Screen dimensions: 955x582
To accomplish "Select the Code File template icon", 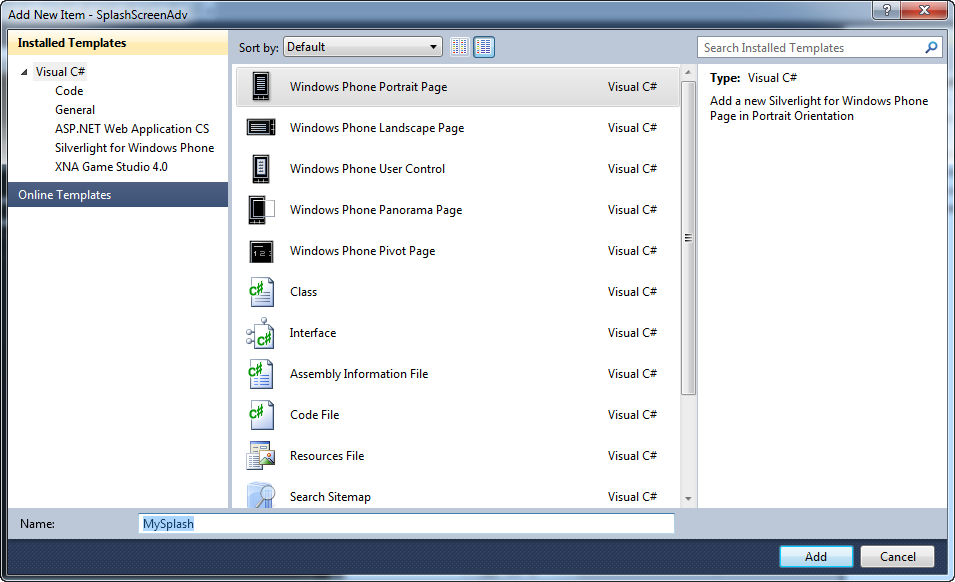I will coord(261,415).
